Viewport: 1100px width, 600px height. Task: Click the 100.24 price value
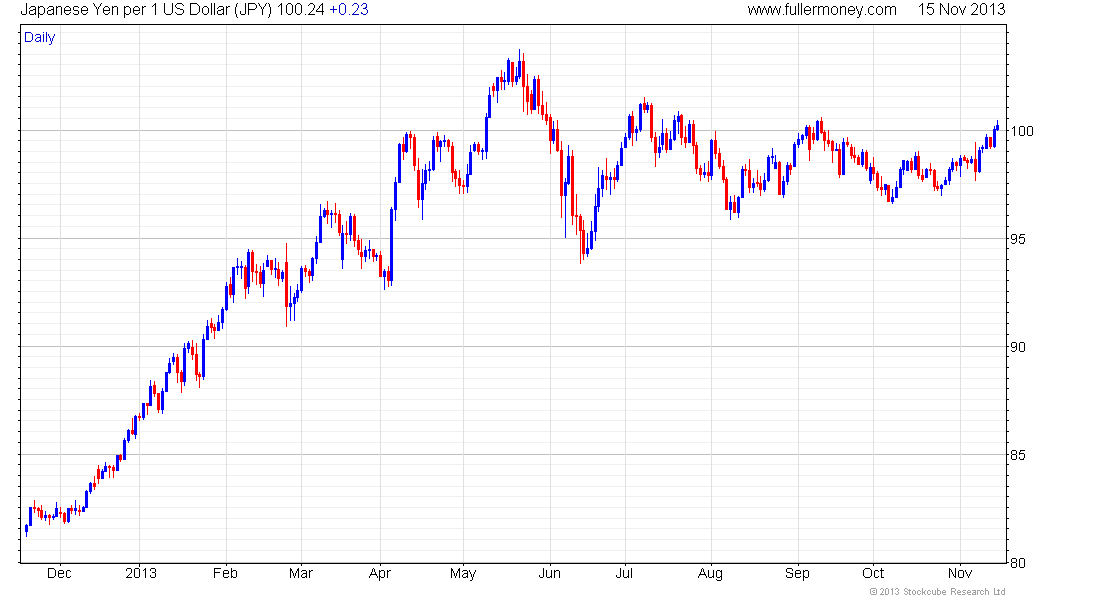pos(300,10)
